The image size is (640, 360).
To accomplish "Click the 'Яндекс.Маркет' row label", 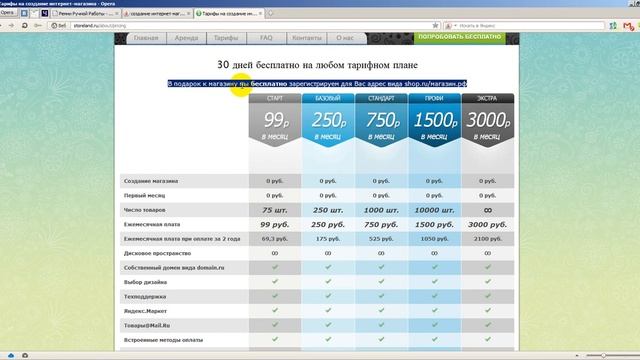I will [x=145, y=311].
